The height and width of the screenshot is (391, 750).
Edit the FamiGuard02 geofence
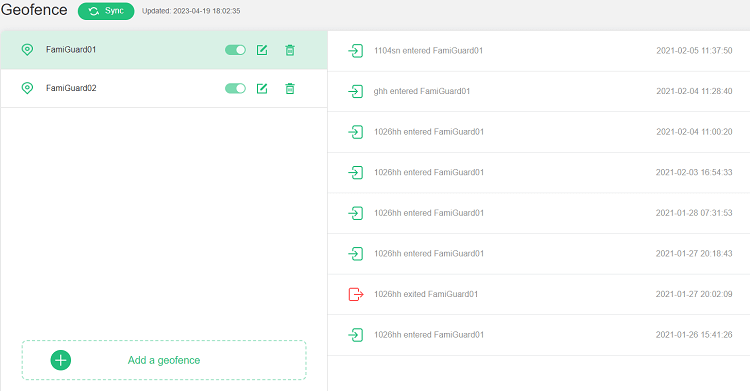point(262,88)
